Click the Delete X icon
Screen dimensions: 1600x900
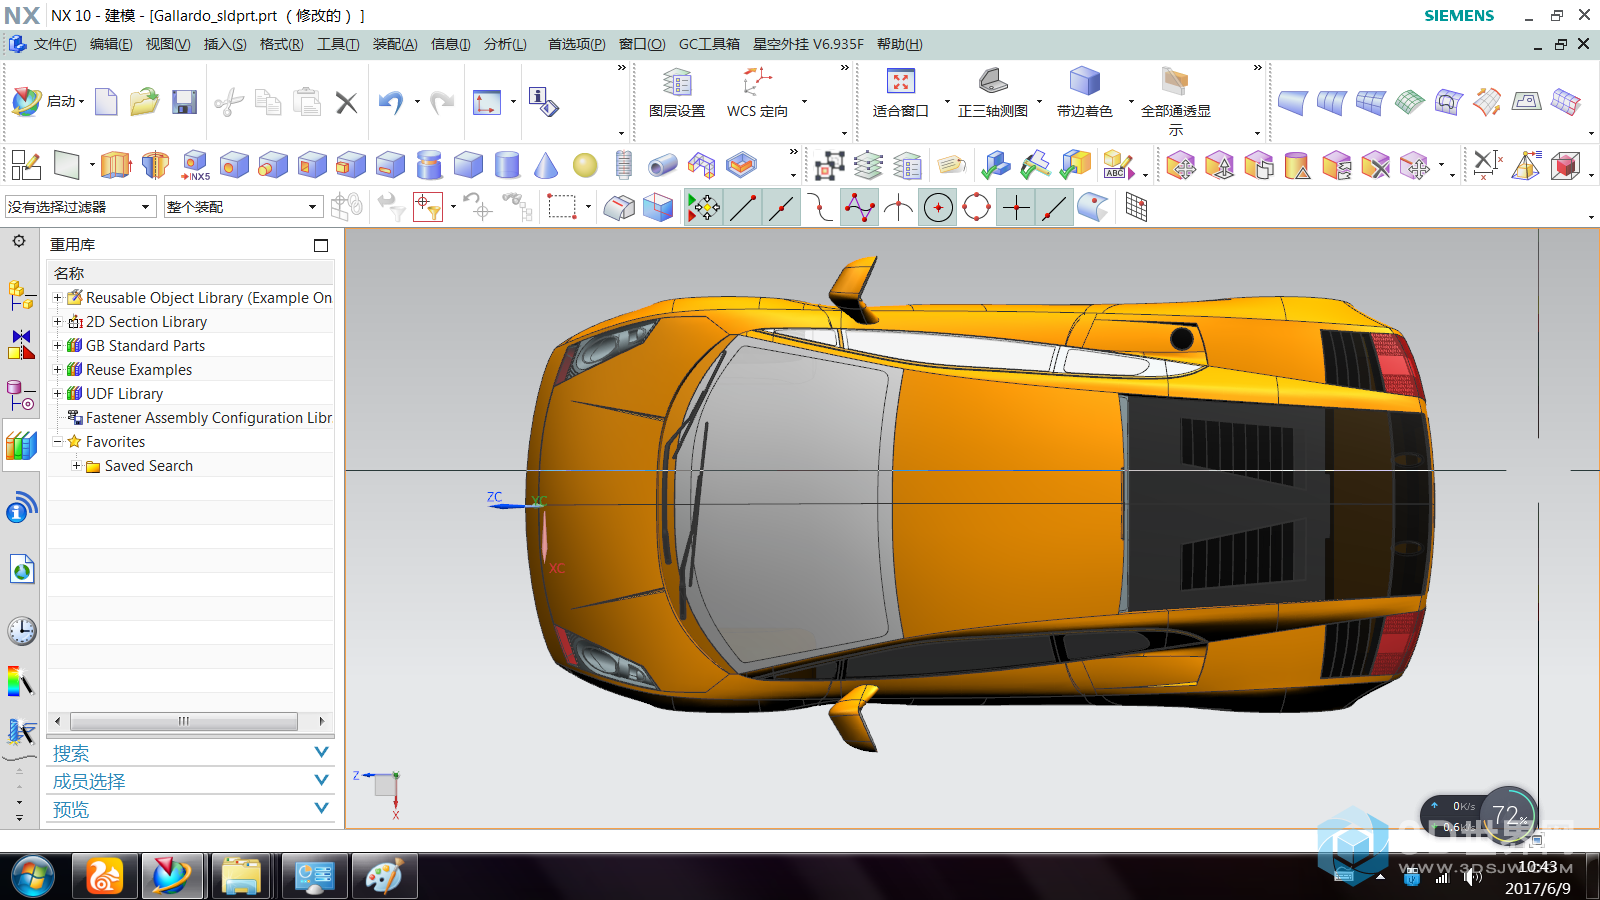(x=346, y=102)
